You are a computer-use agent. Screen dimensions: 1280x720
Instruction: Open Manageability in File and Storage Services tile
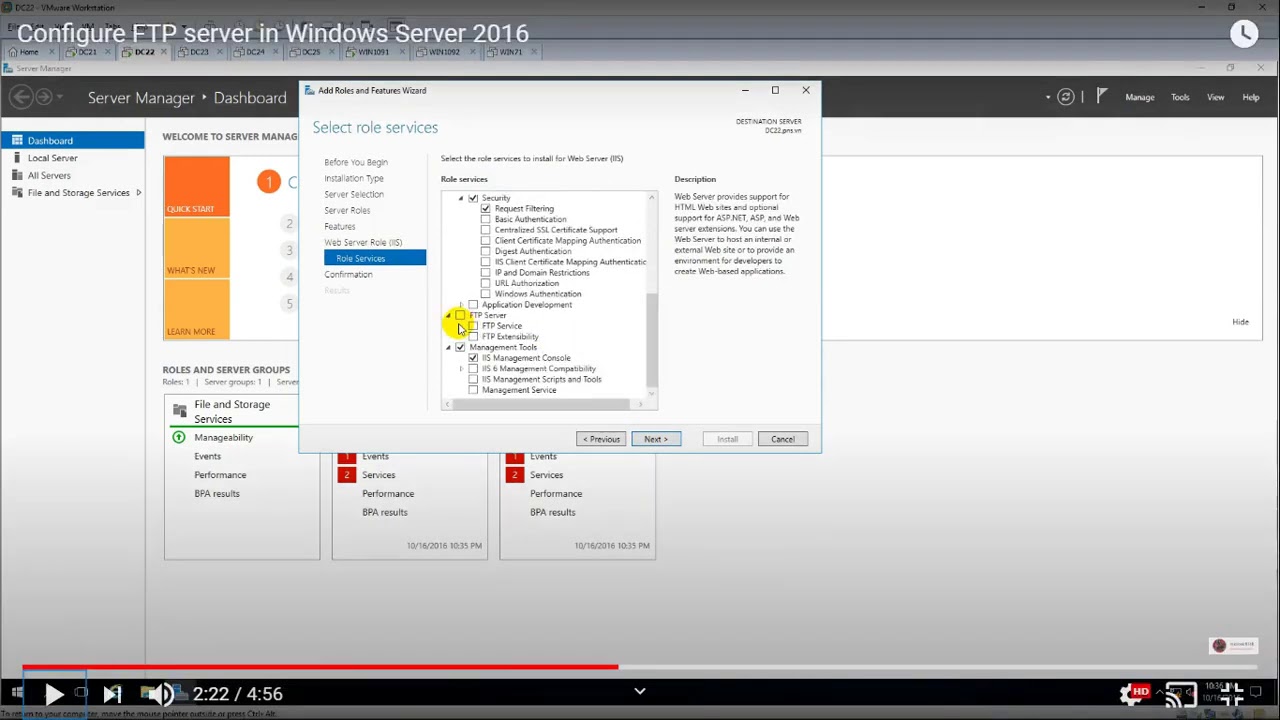pos(223,438)
